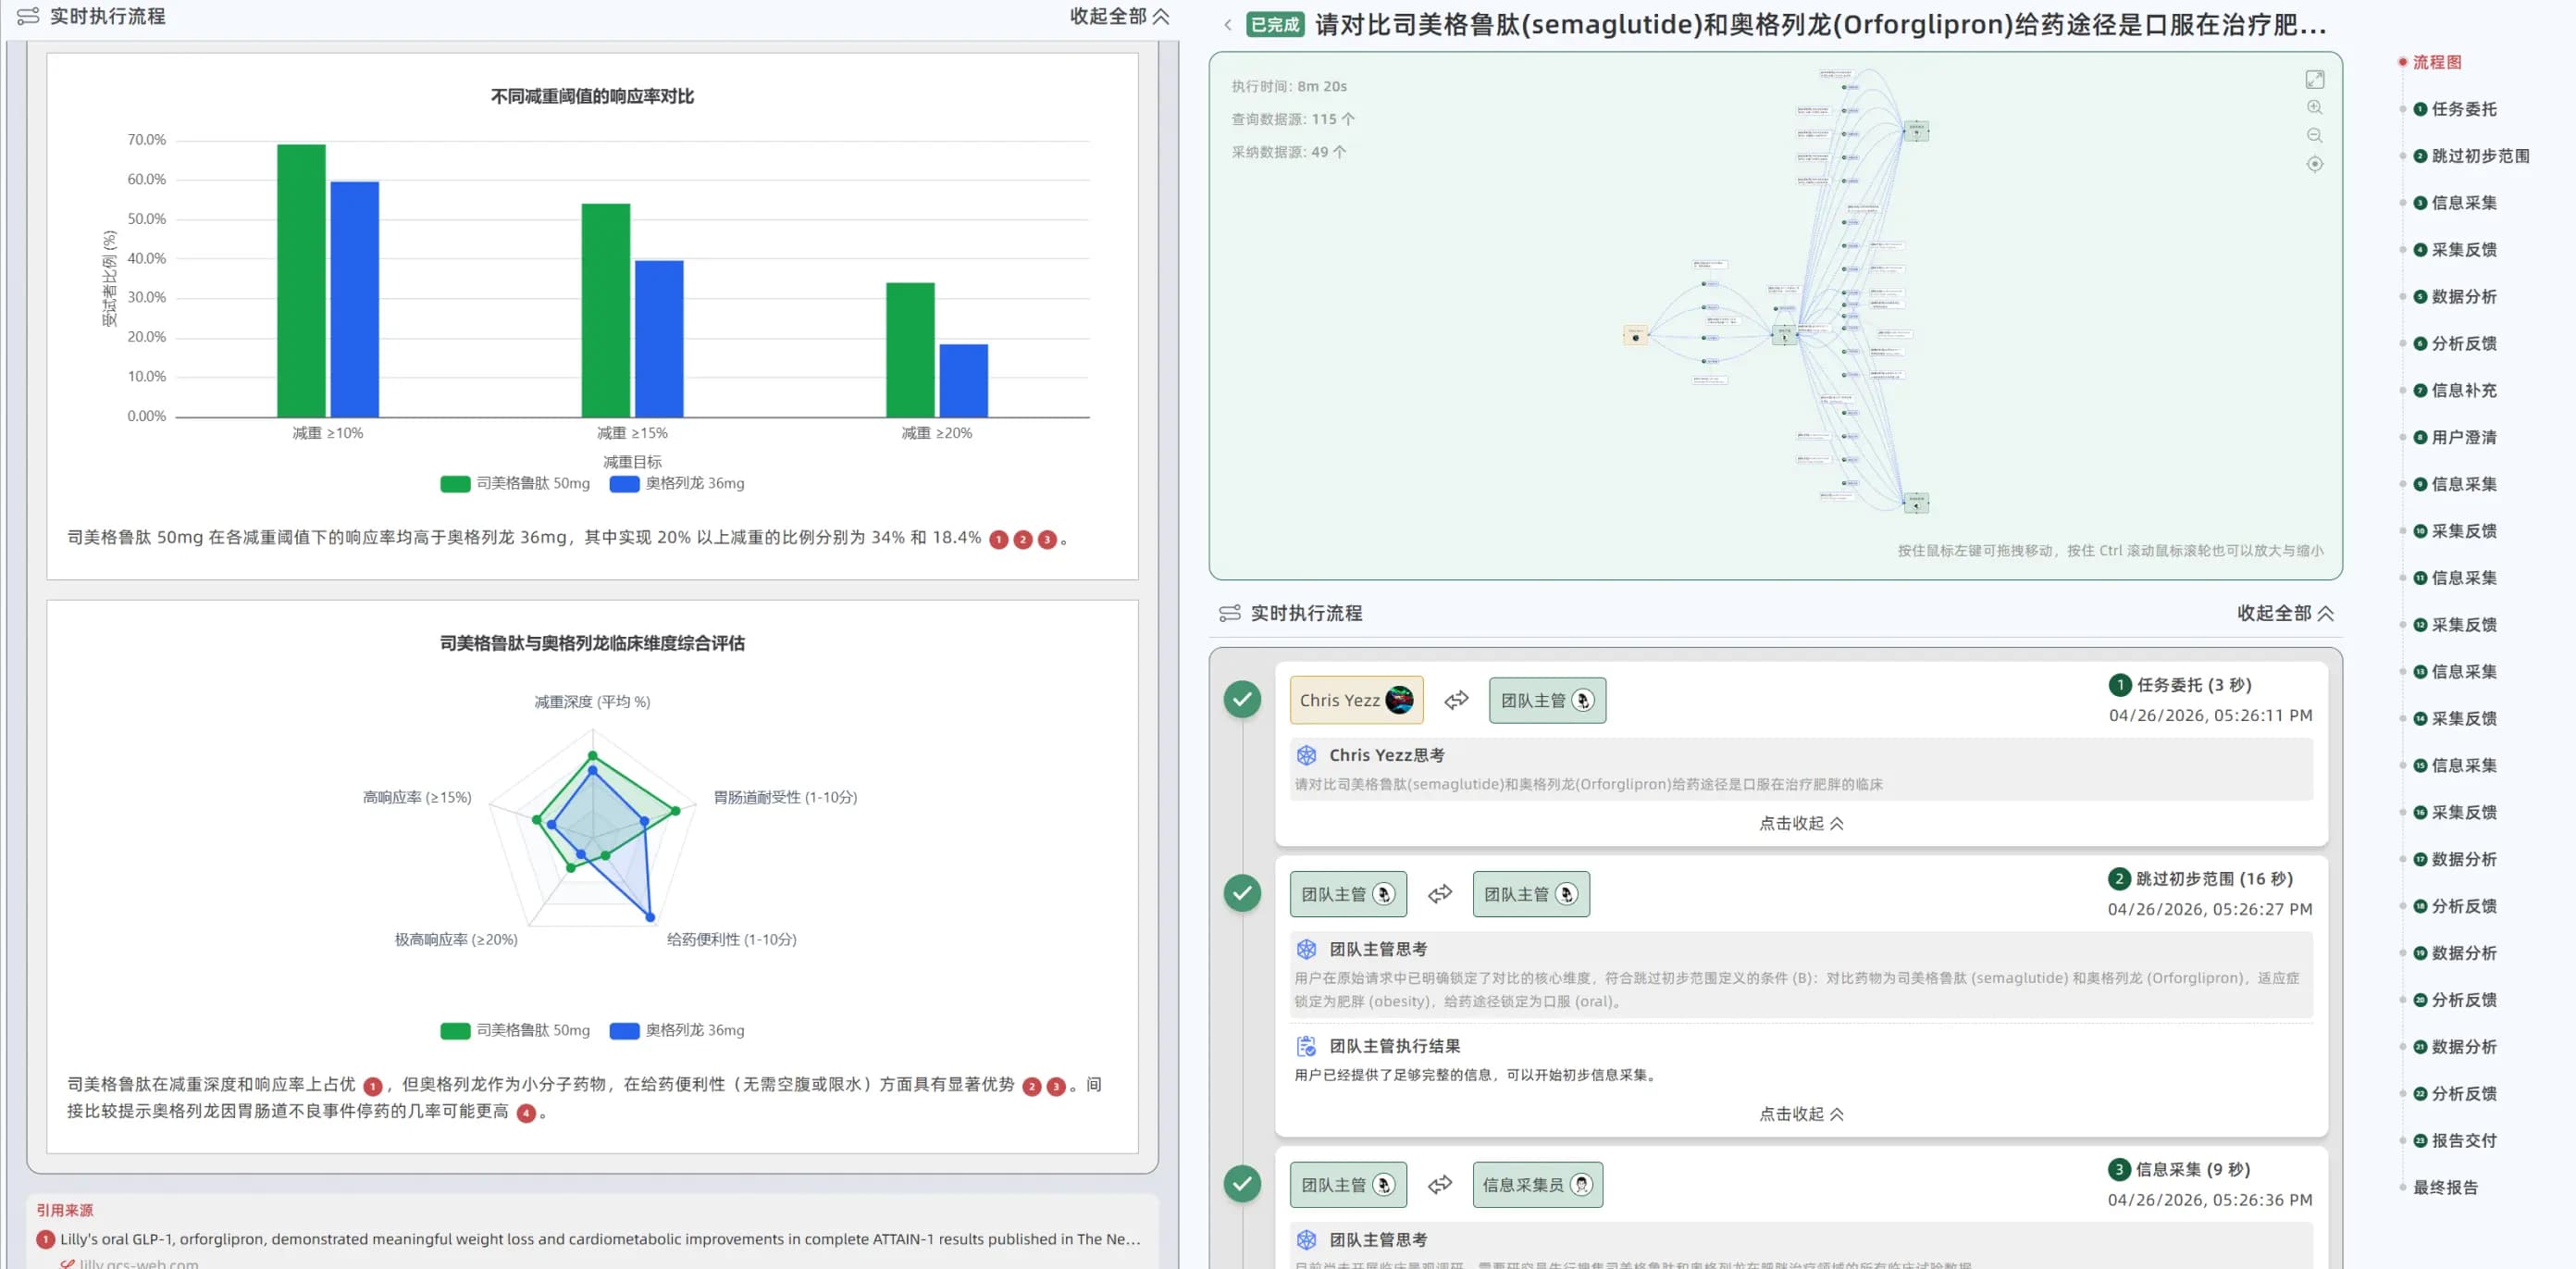Click the 执行时间: 8m 20s text
The height and width of the screenshot is (1269, 2576).
click(x=1289, y=86)
